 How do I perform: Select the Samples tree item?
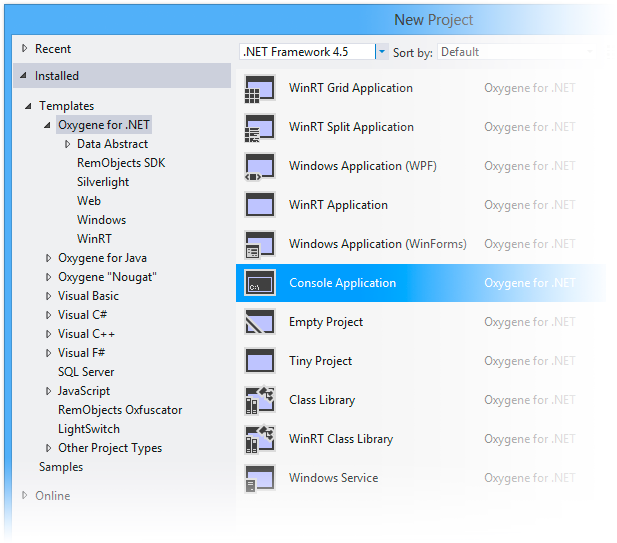coord(61,467)
